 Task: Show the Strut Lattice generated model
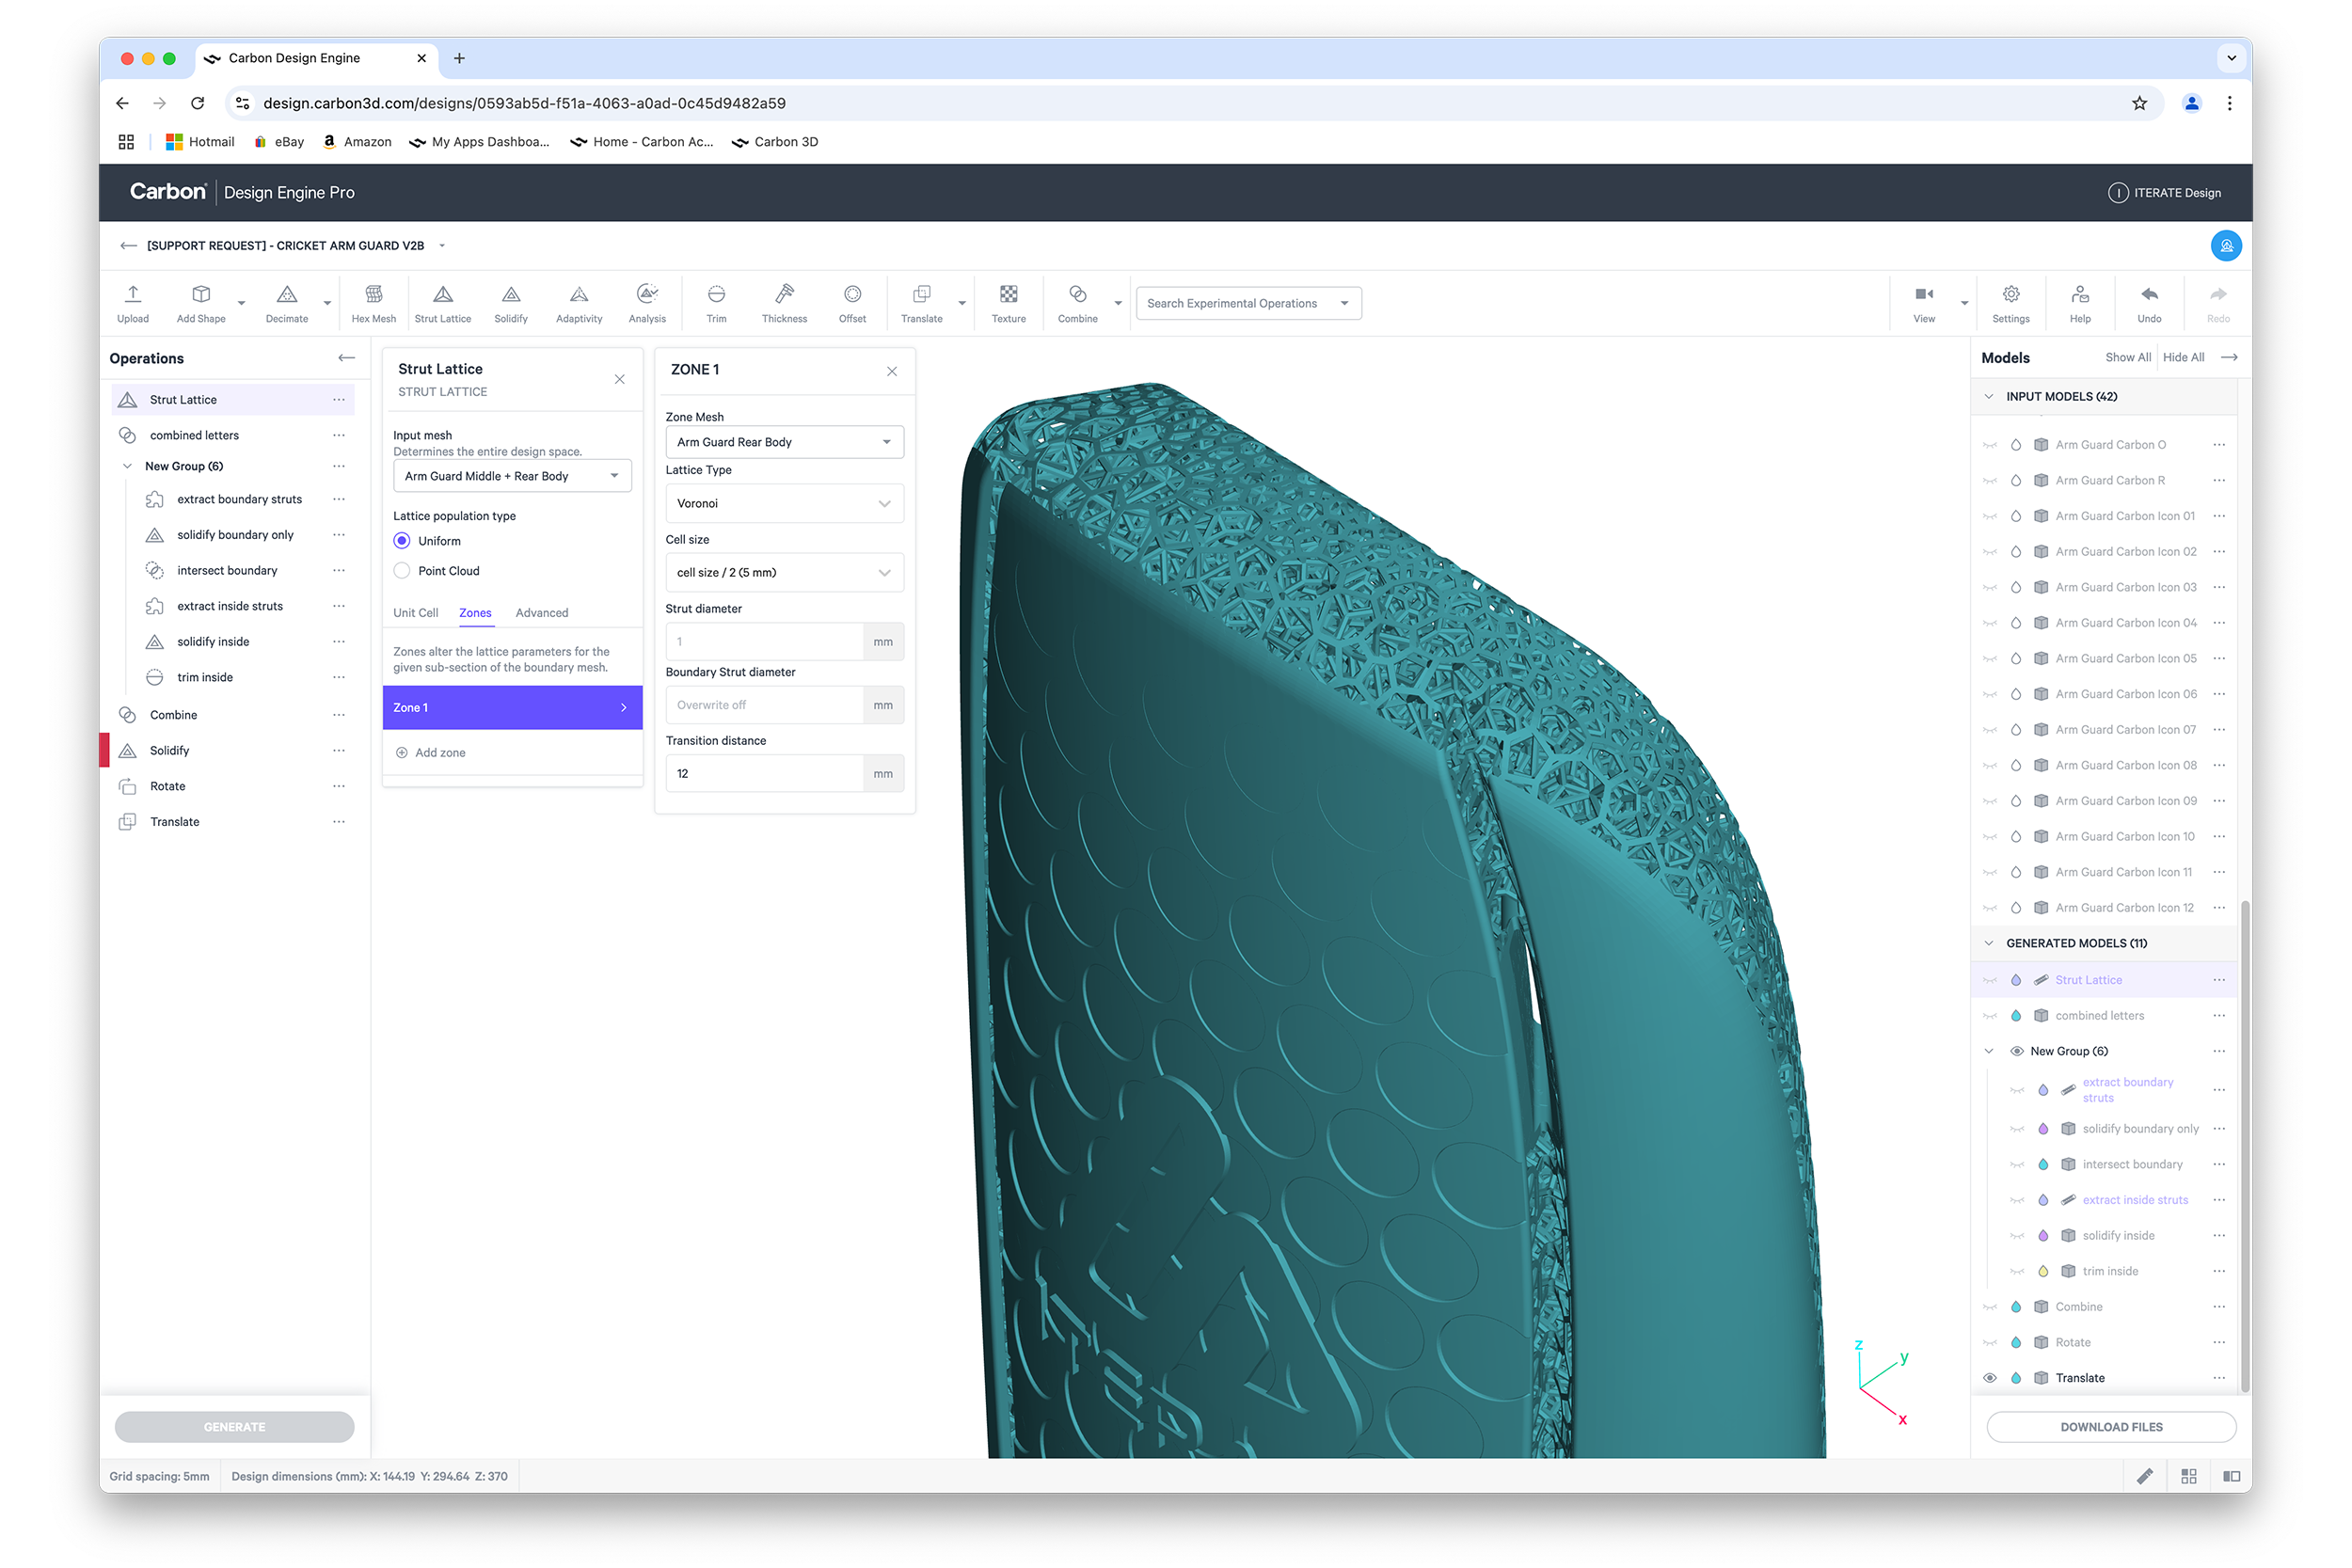[1990, 980]
